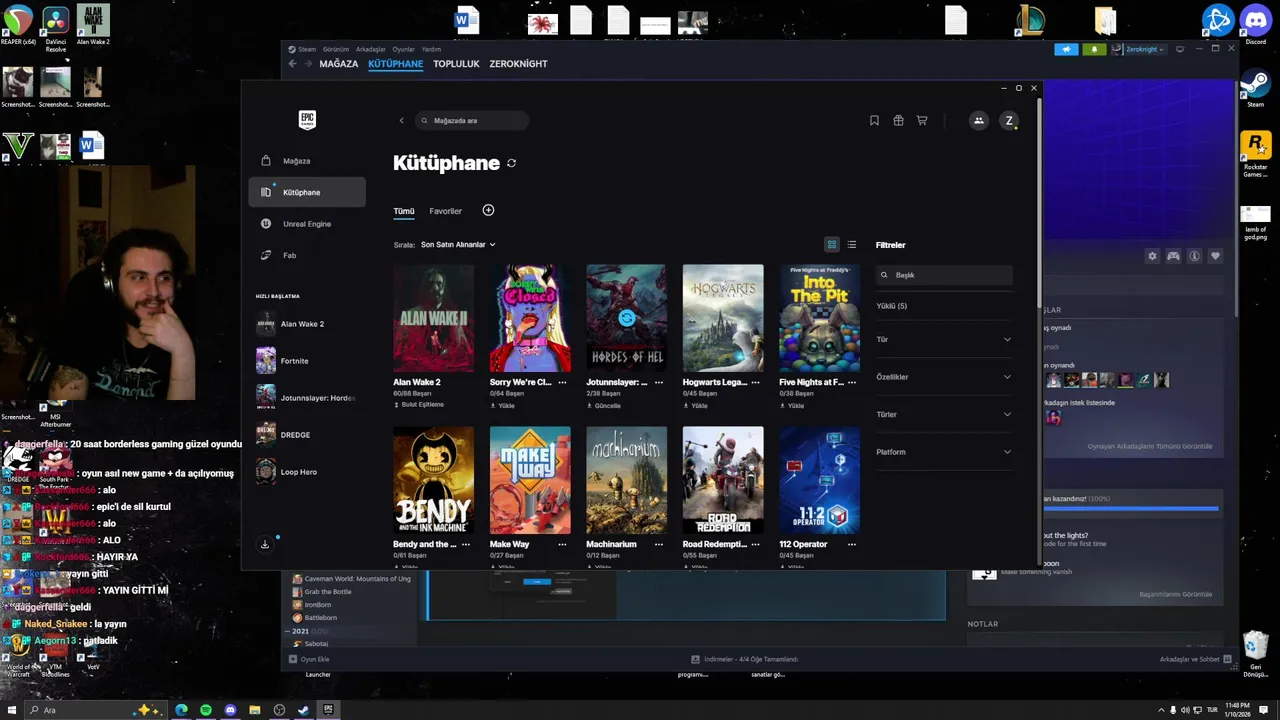Open Mağaza in Epic sidebar

pyautogui.click(x=307, y=161)
